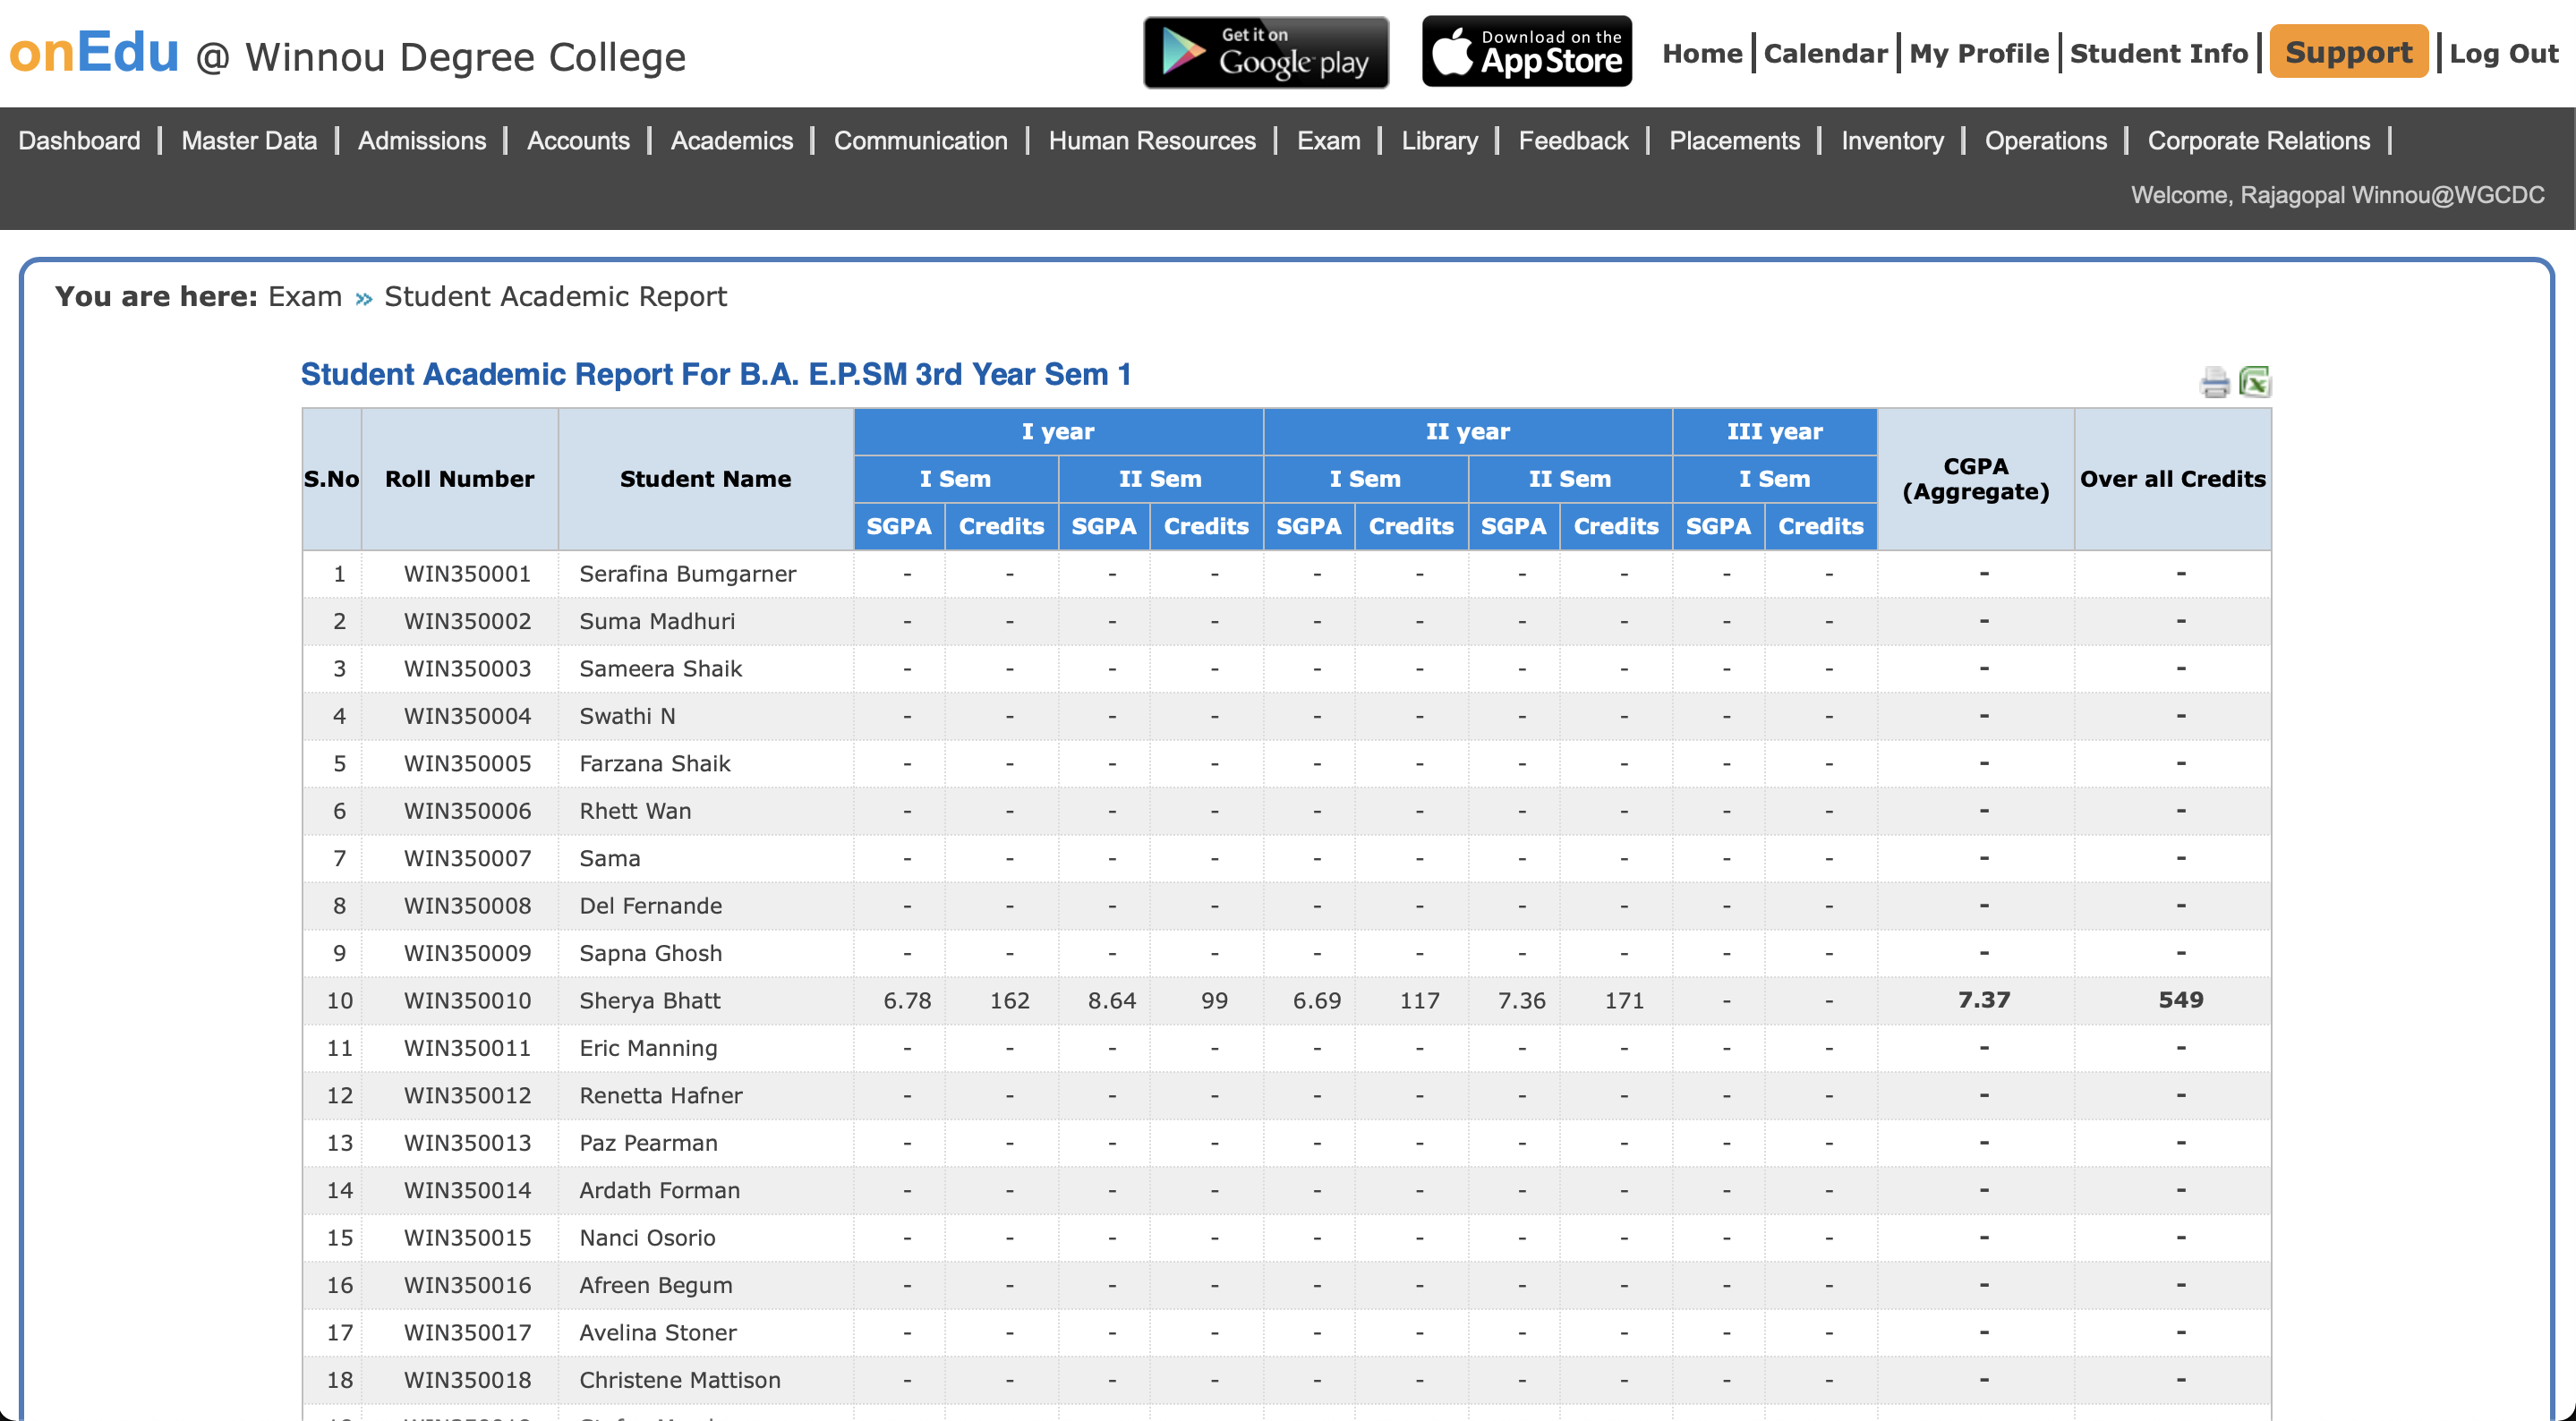Viewport: 2576px width, 1421px height.
Task: Open the Exam menu in navigation bar
Action: [1328, 141]
